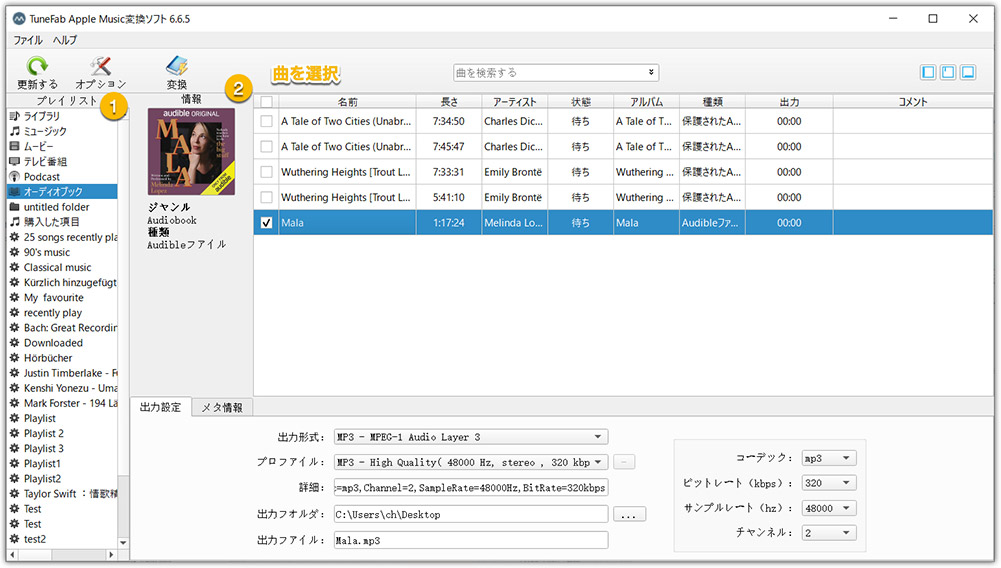The width and height of the screenshot is (1001, 568).
Task: Switch to the メタ情報 tab
Action: tap(222, 407)
